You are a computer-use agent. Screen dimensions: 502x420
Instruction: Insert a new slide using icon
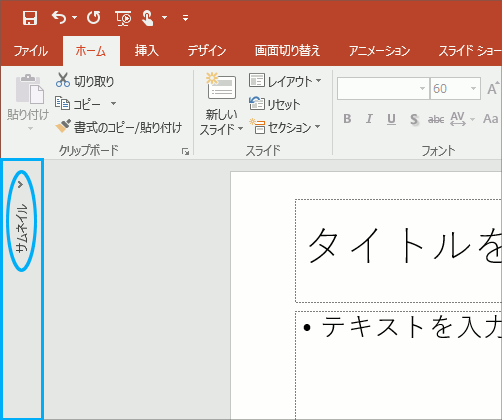[221, 86]
